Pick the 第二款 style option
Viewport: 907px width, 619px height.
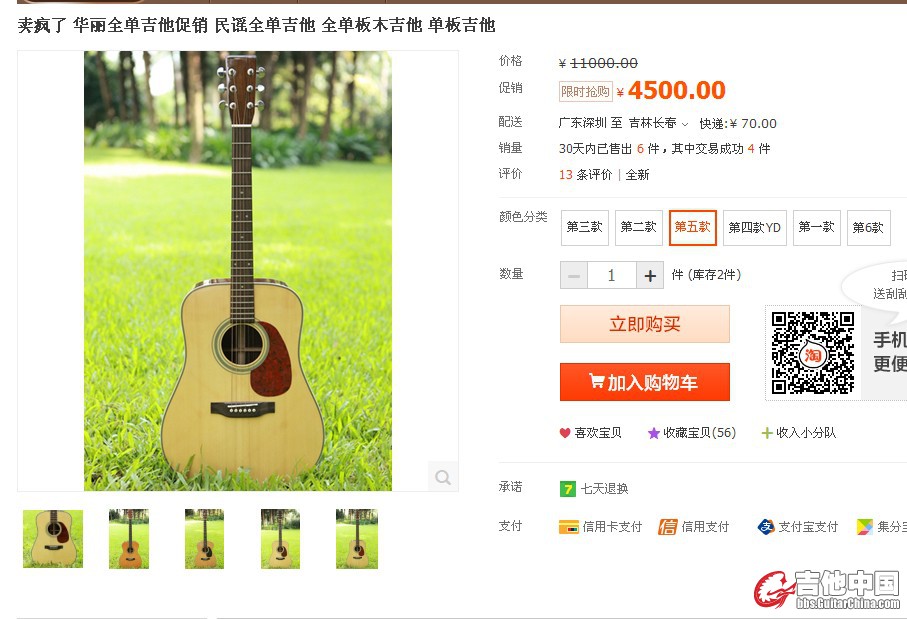(x=639, y=227)
